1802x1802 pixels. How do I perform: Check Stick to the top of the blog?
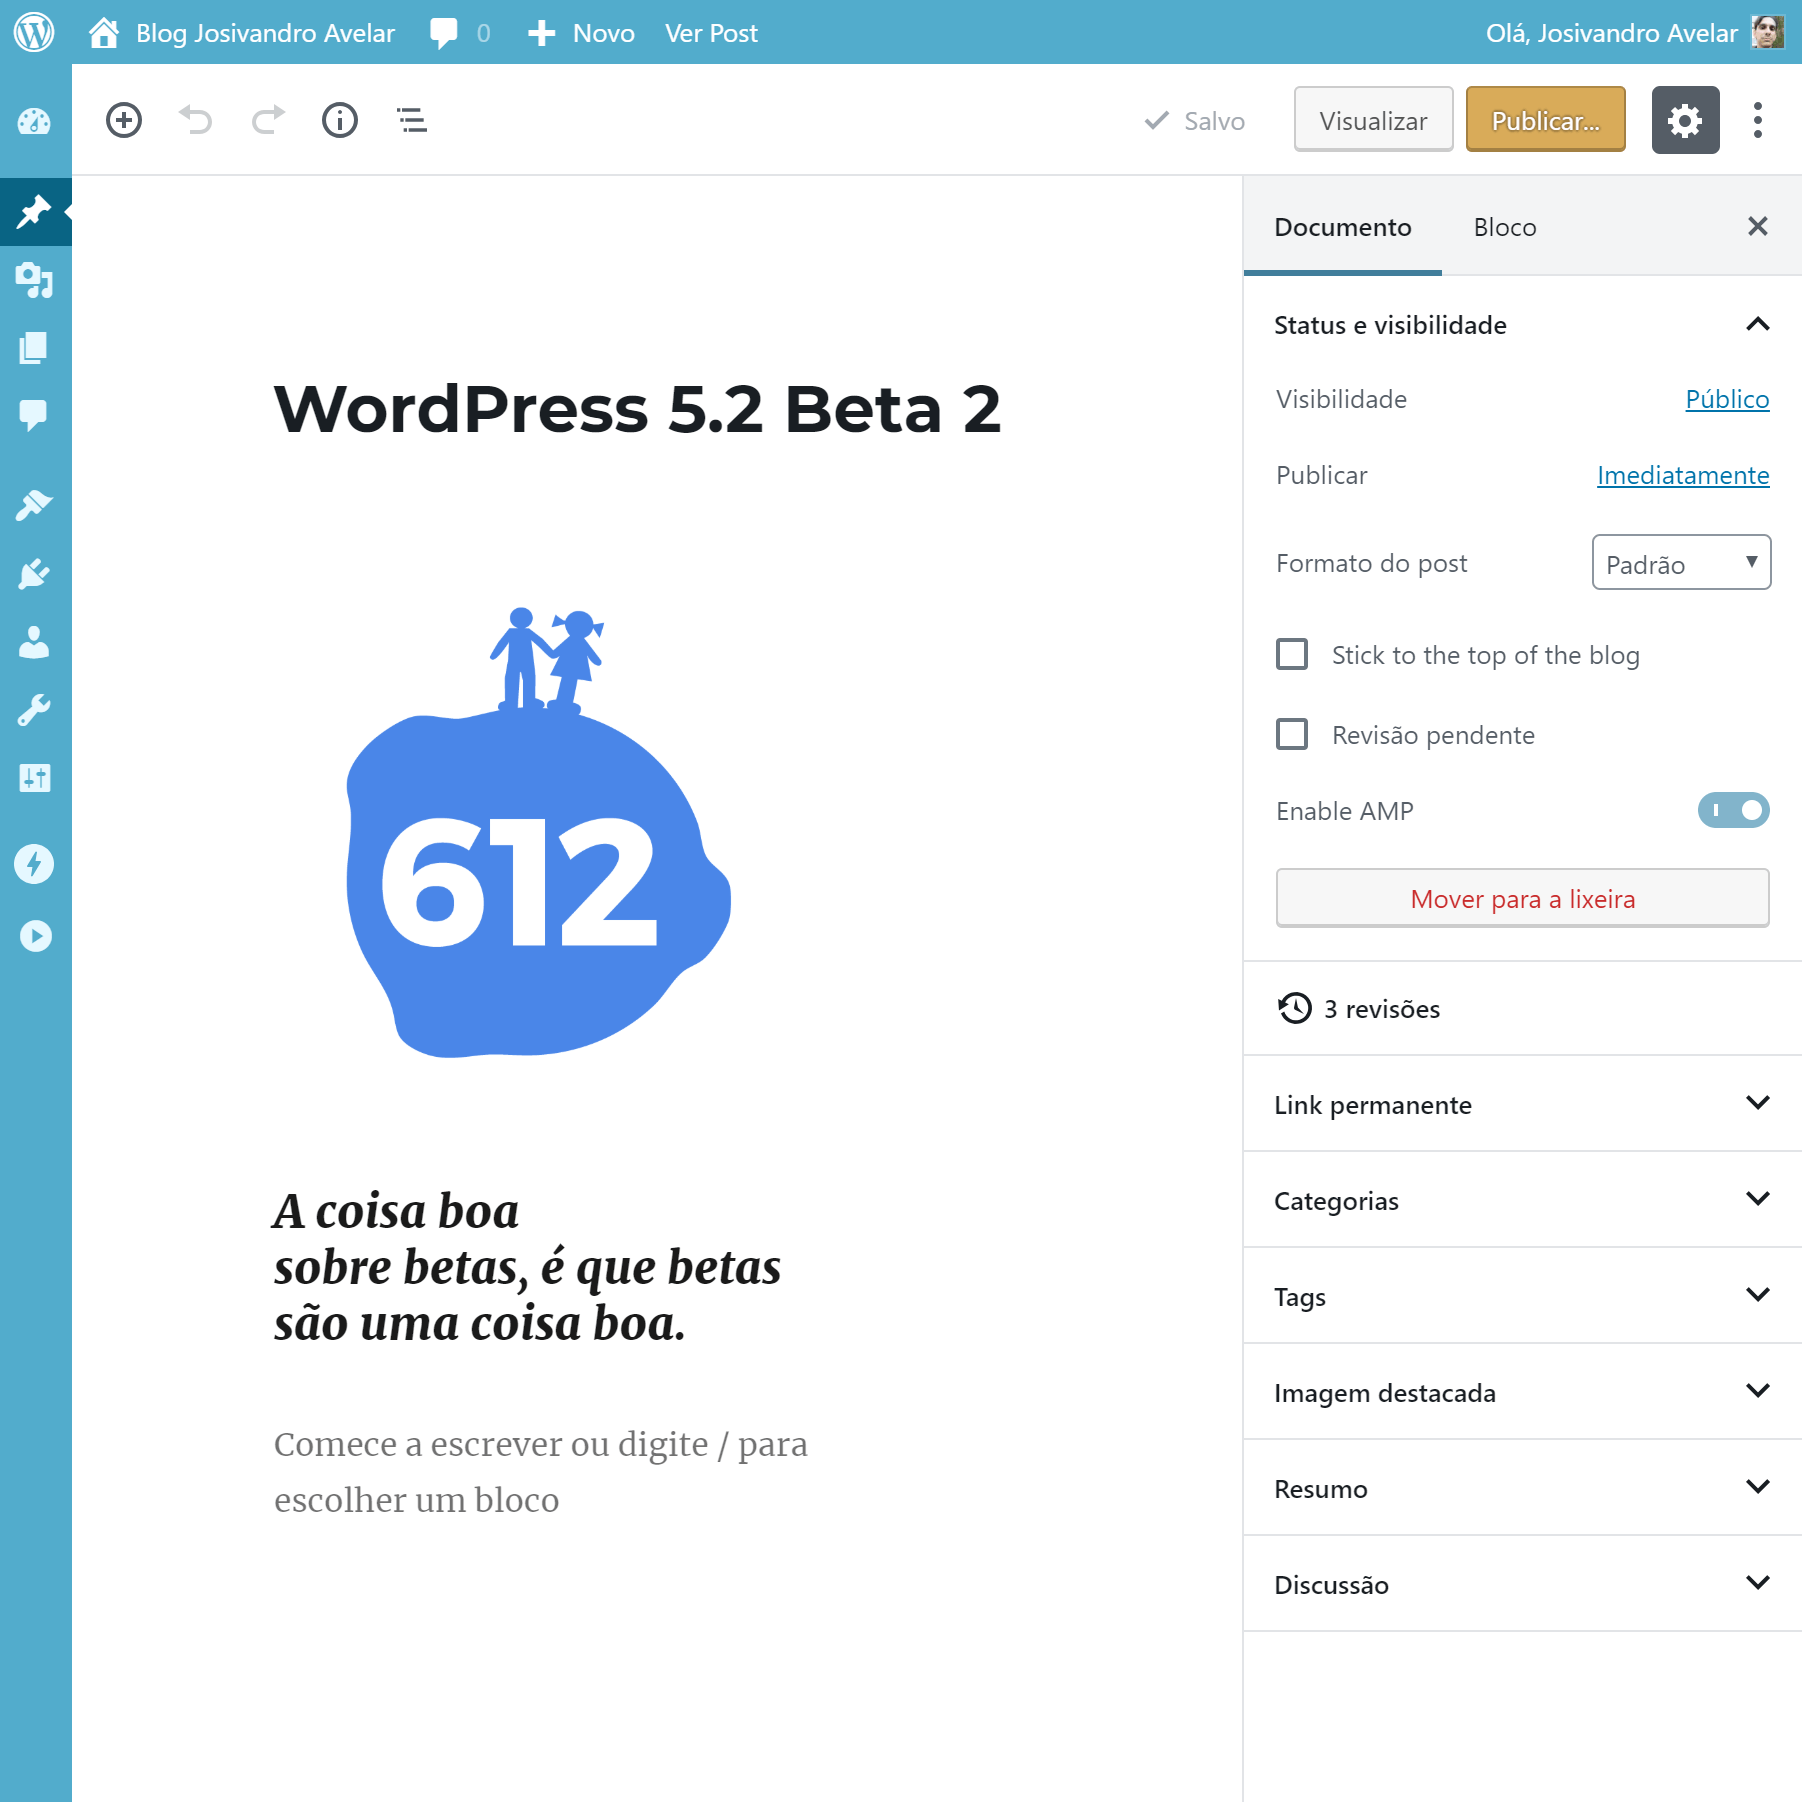tap(1292, 654)
